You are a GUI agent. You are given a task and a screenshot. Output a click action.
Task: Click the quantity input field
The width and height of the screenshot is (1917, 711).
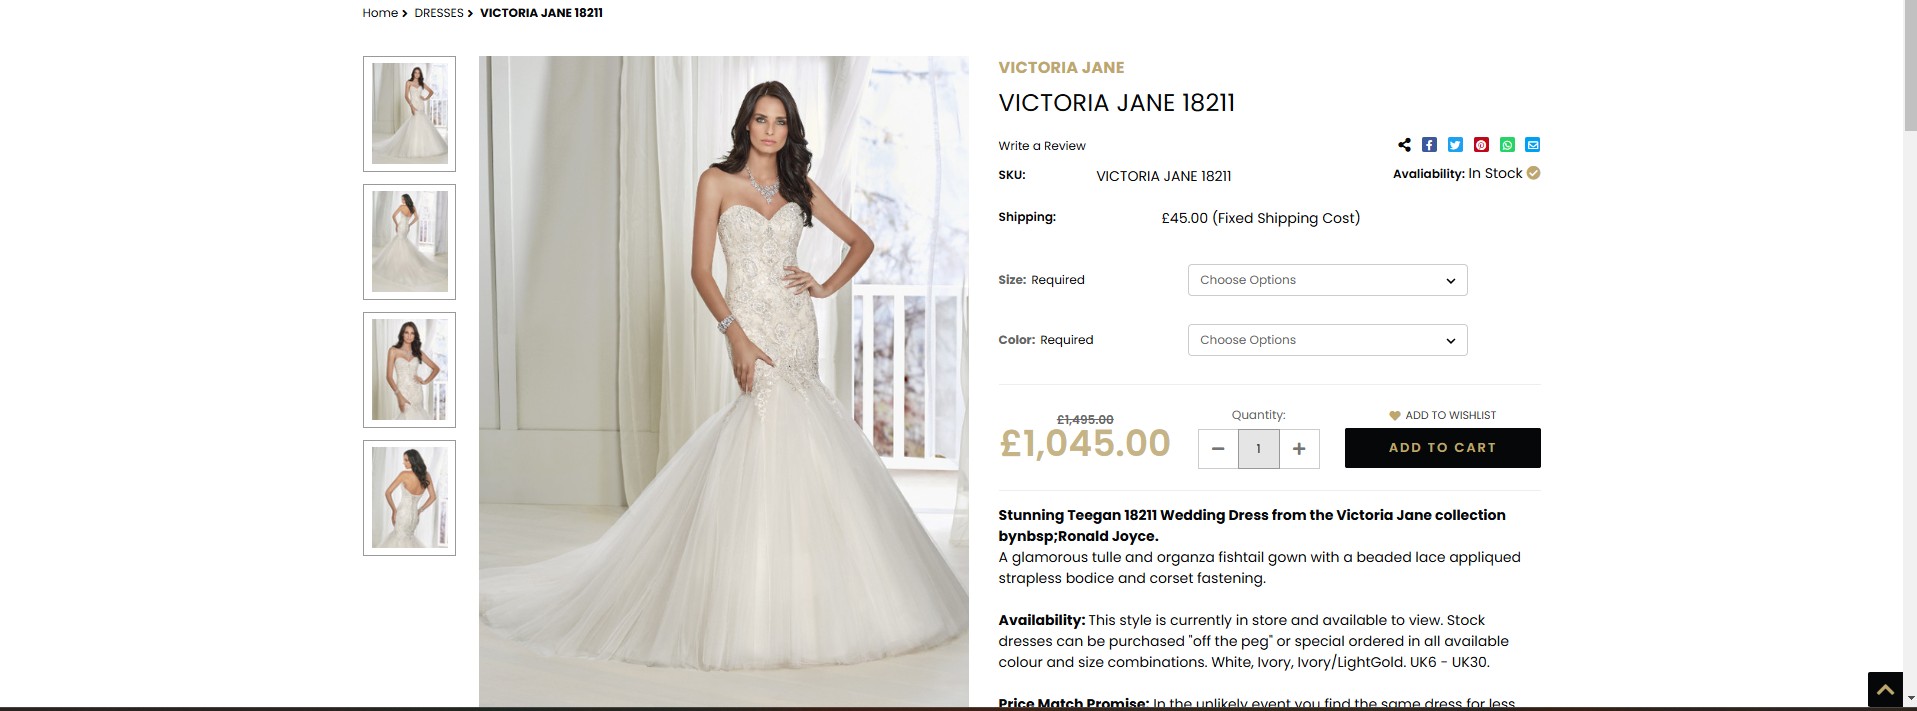click(x=1258, y=449)
